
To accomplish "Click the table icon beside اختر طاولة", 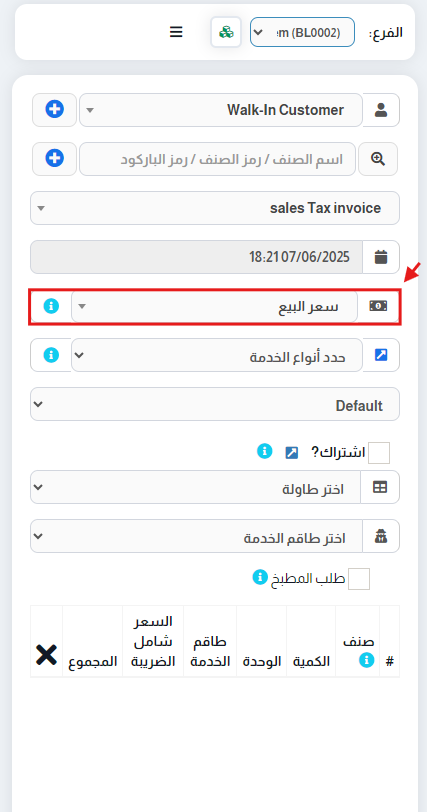I will tap(380, 487).
